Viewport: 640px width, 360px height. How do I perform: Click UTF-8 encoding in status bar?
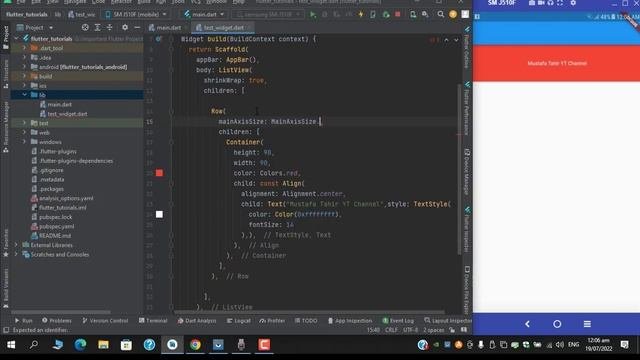tap(411, 330)
